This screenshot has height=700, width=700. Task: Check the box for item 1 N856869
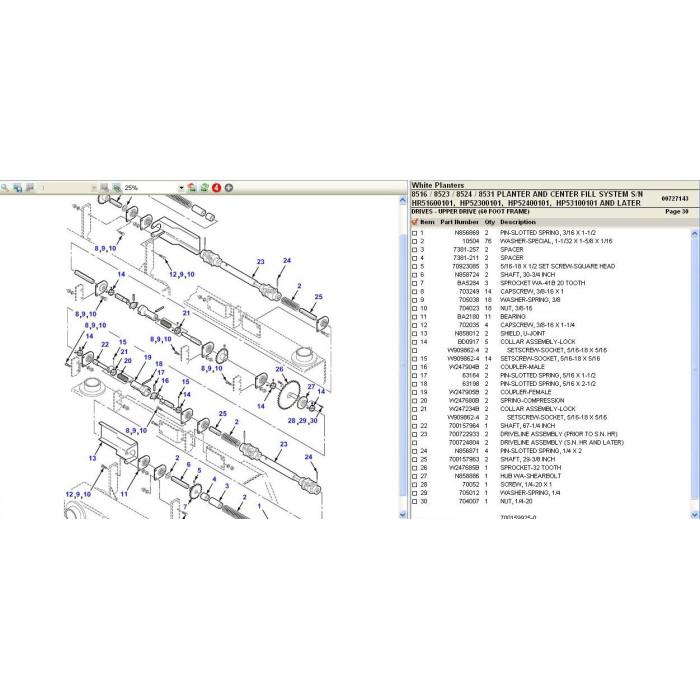tap(414, 233)
